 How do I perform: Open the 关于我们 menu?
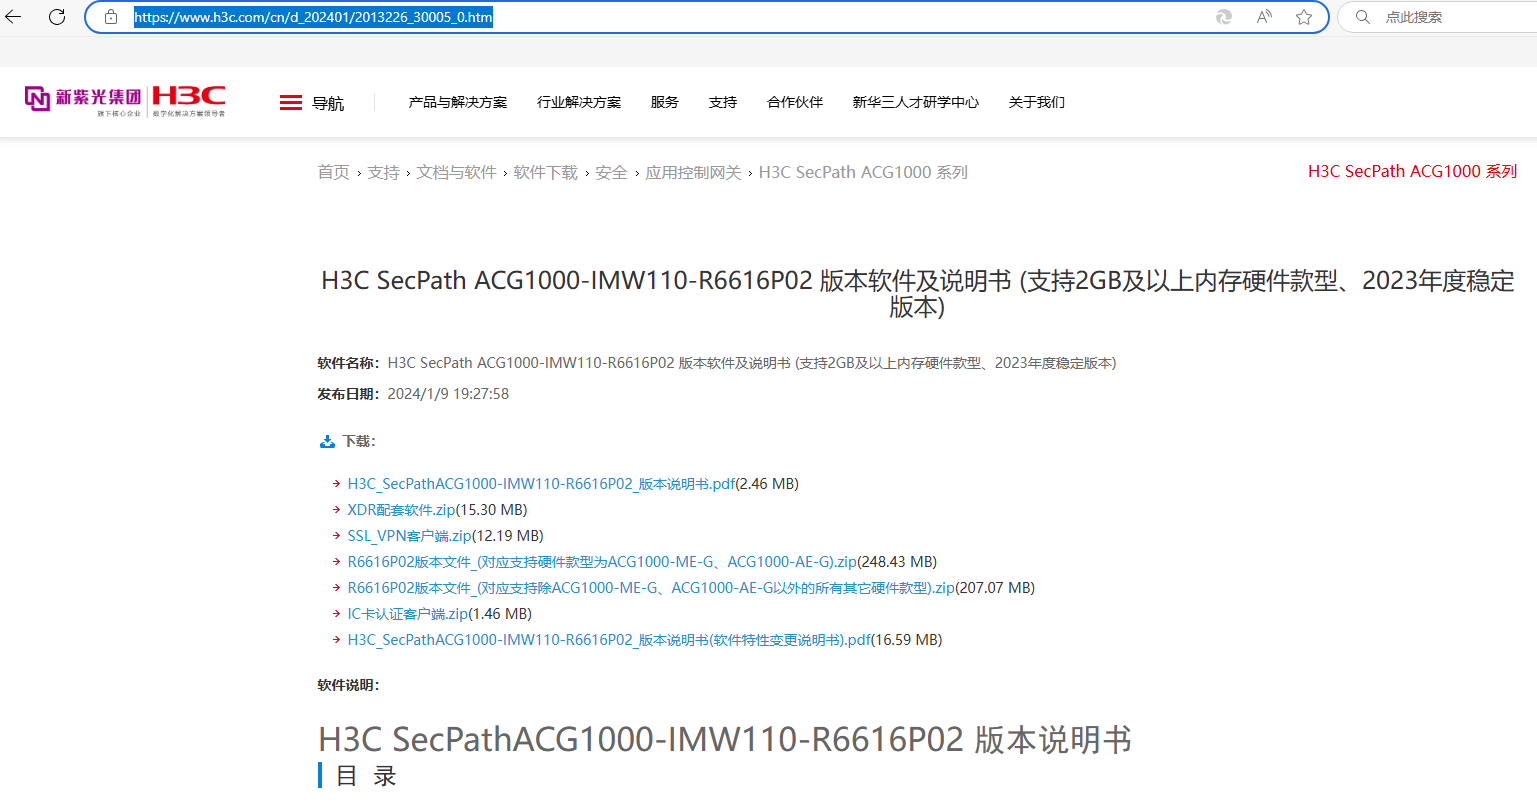point(1037,102)
